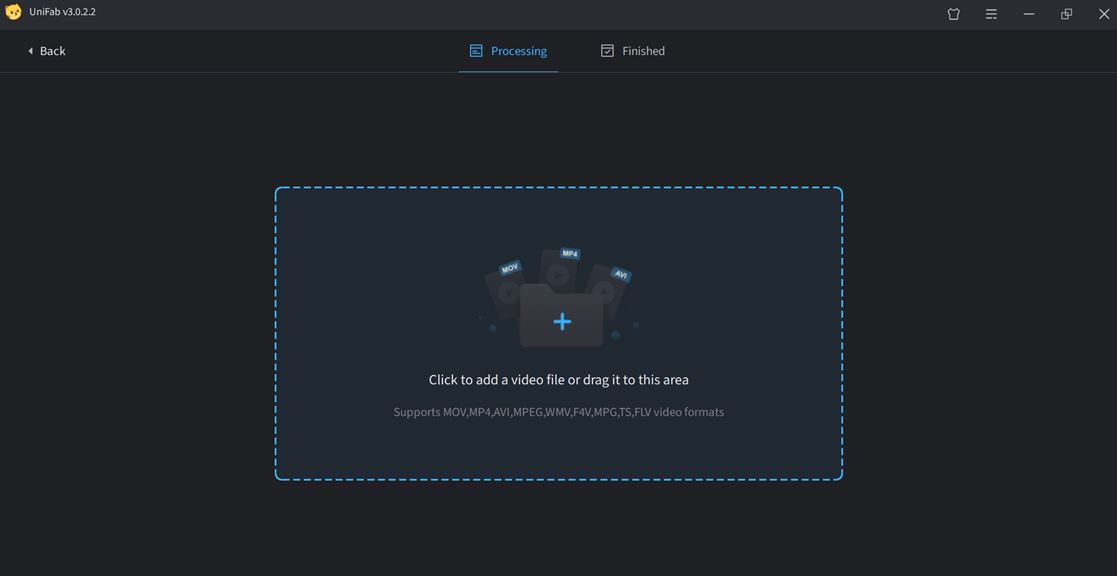
Task: Click the Processing tab list icon
Action: click(476, 51)
